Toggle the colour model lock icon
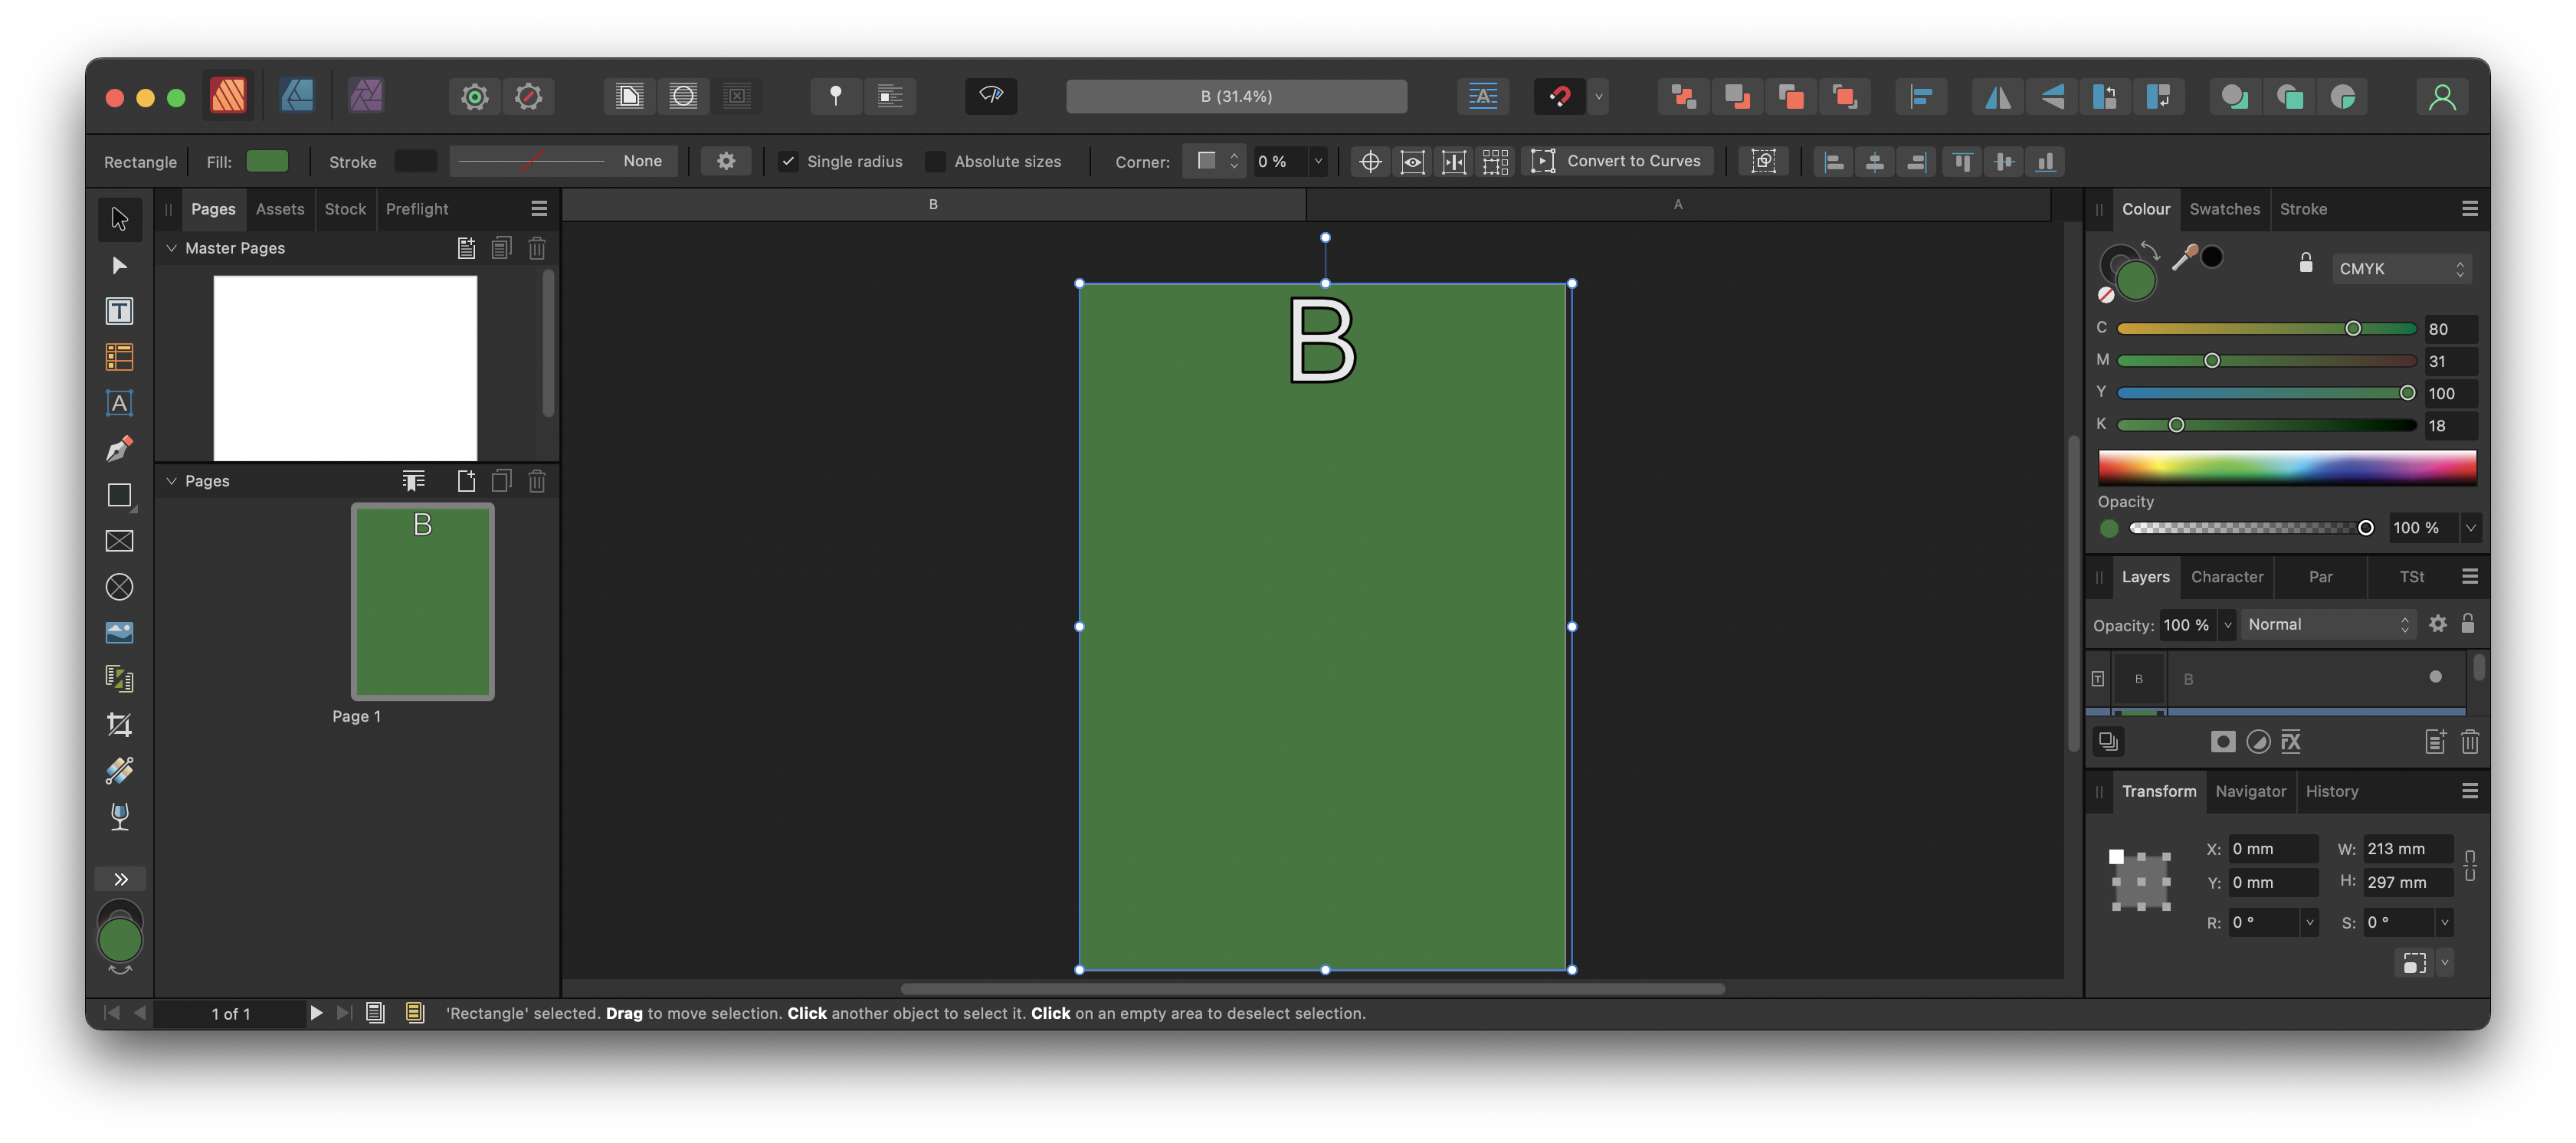The image size is (2576, 1143). 2305,263
